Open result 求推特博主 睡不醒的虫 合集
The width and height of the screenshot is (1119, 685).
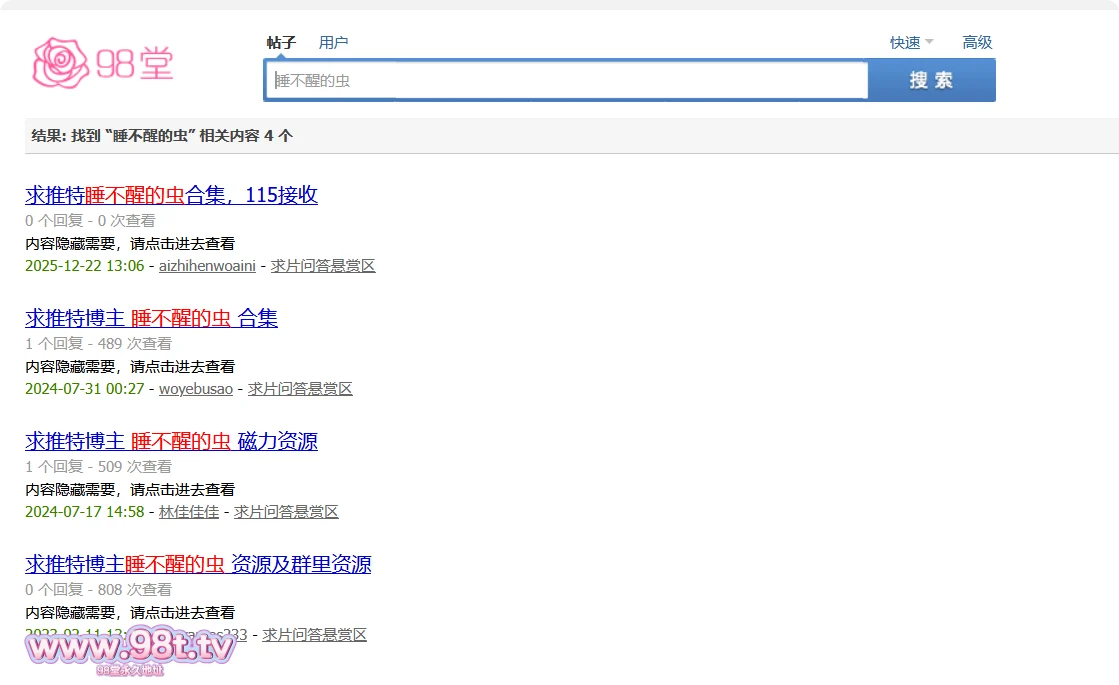point(151,318)
